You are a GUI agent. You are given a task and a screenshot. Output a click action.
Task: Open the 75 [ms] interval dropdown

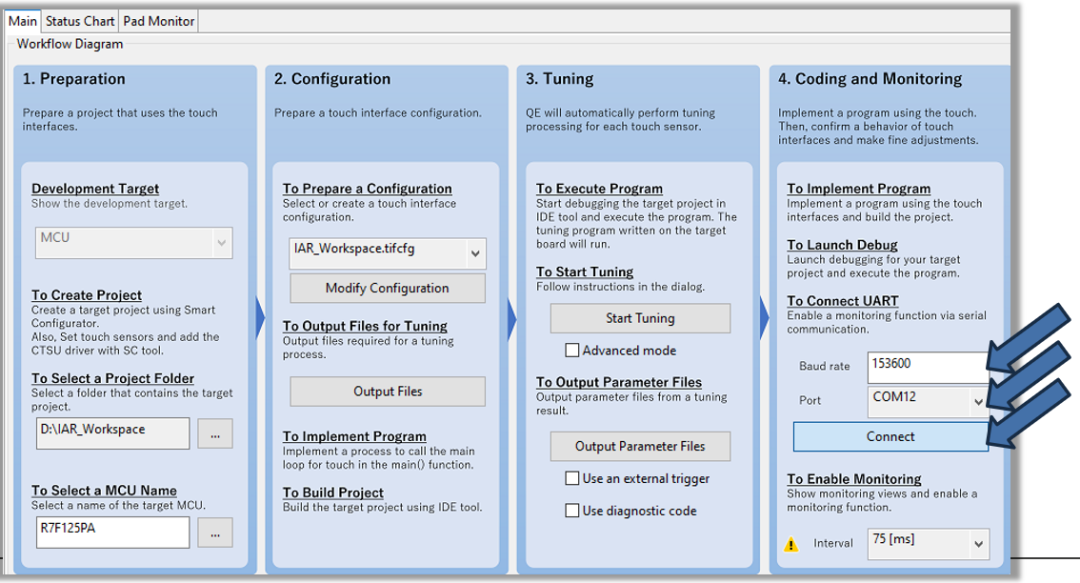[928, 544]
